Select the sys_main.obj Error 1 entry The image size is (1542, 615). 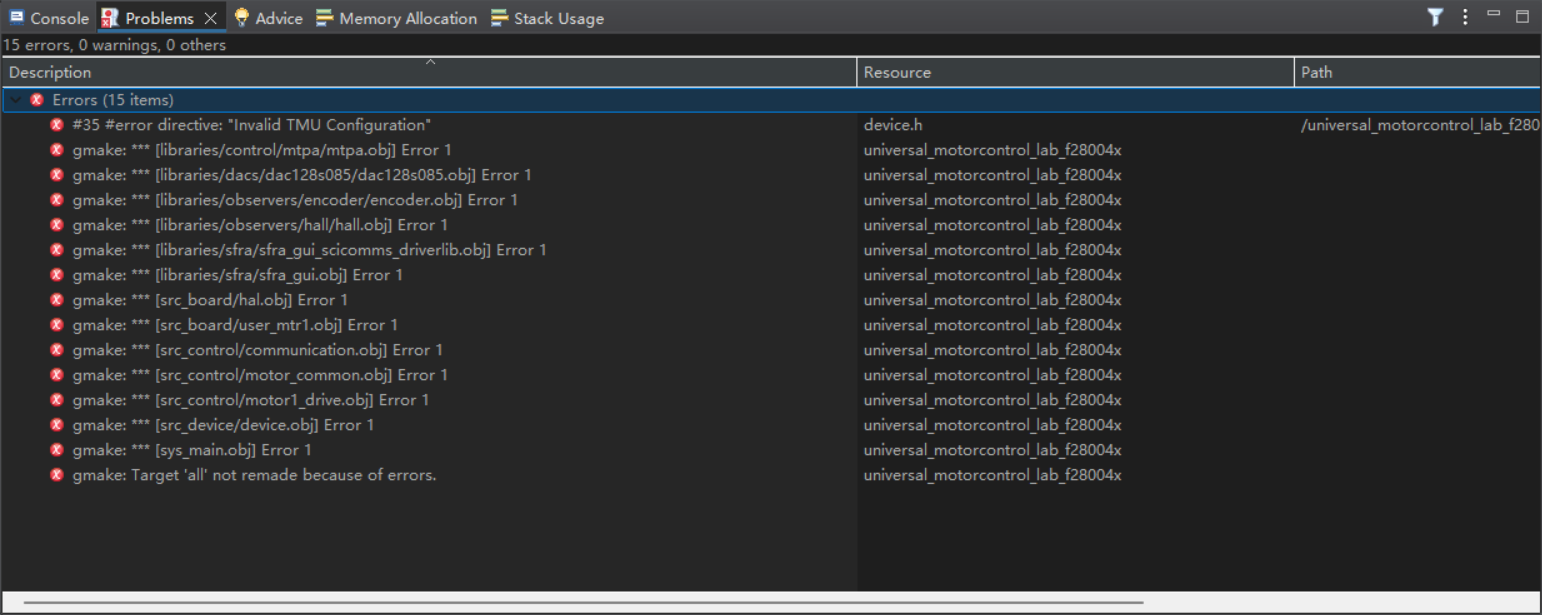pos(191,450)
